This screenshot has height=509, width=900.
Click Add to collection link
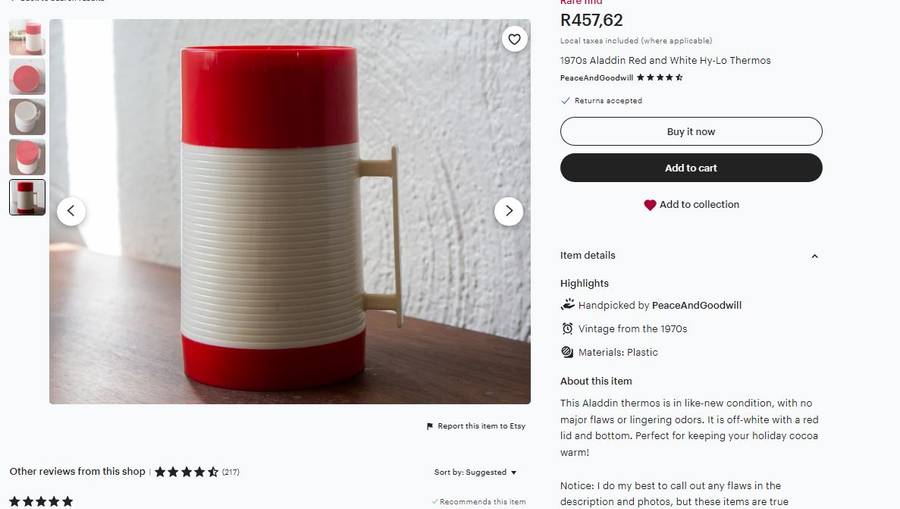[699, 205]
